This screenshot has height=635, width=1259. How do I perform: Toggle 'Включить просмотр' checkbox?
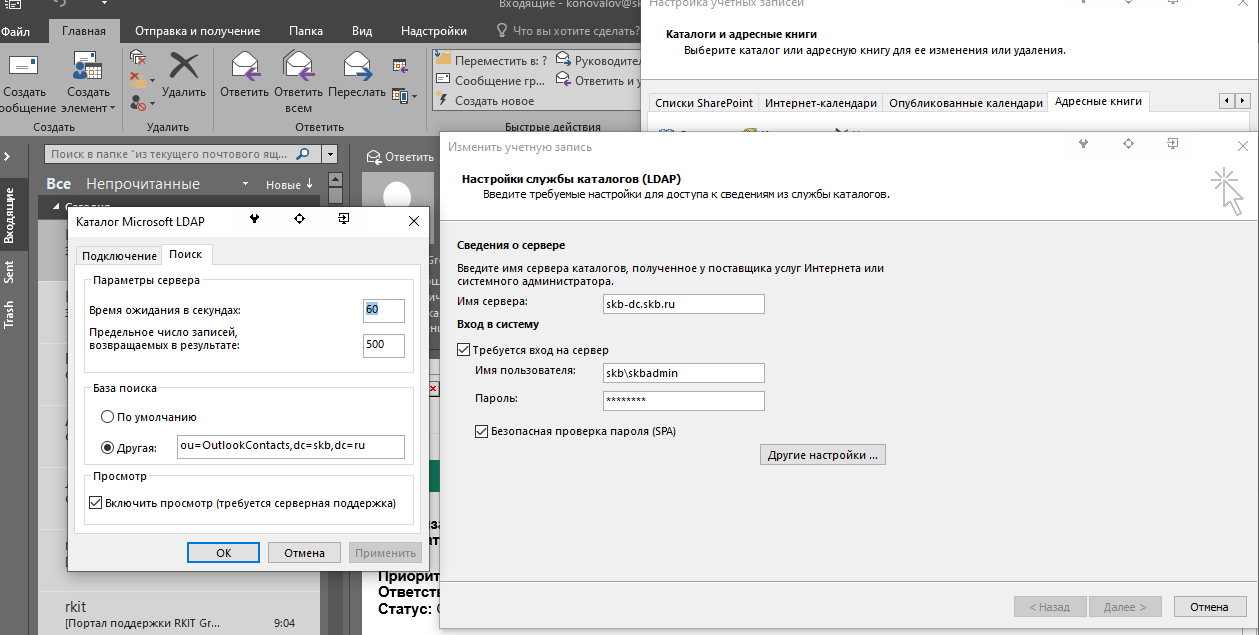point(96,503)
